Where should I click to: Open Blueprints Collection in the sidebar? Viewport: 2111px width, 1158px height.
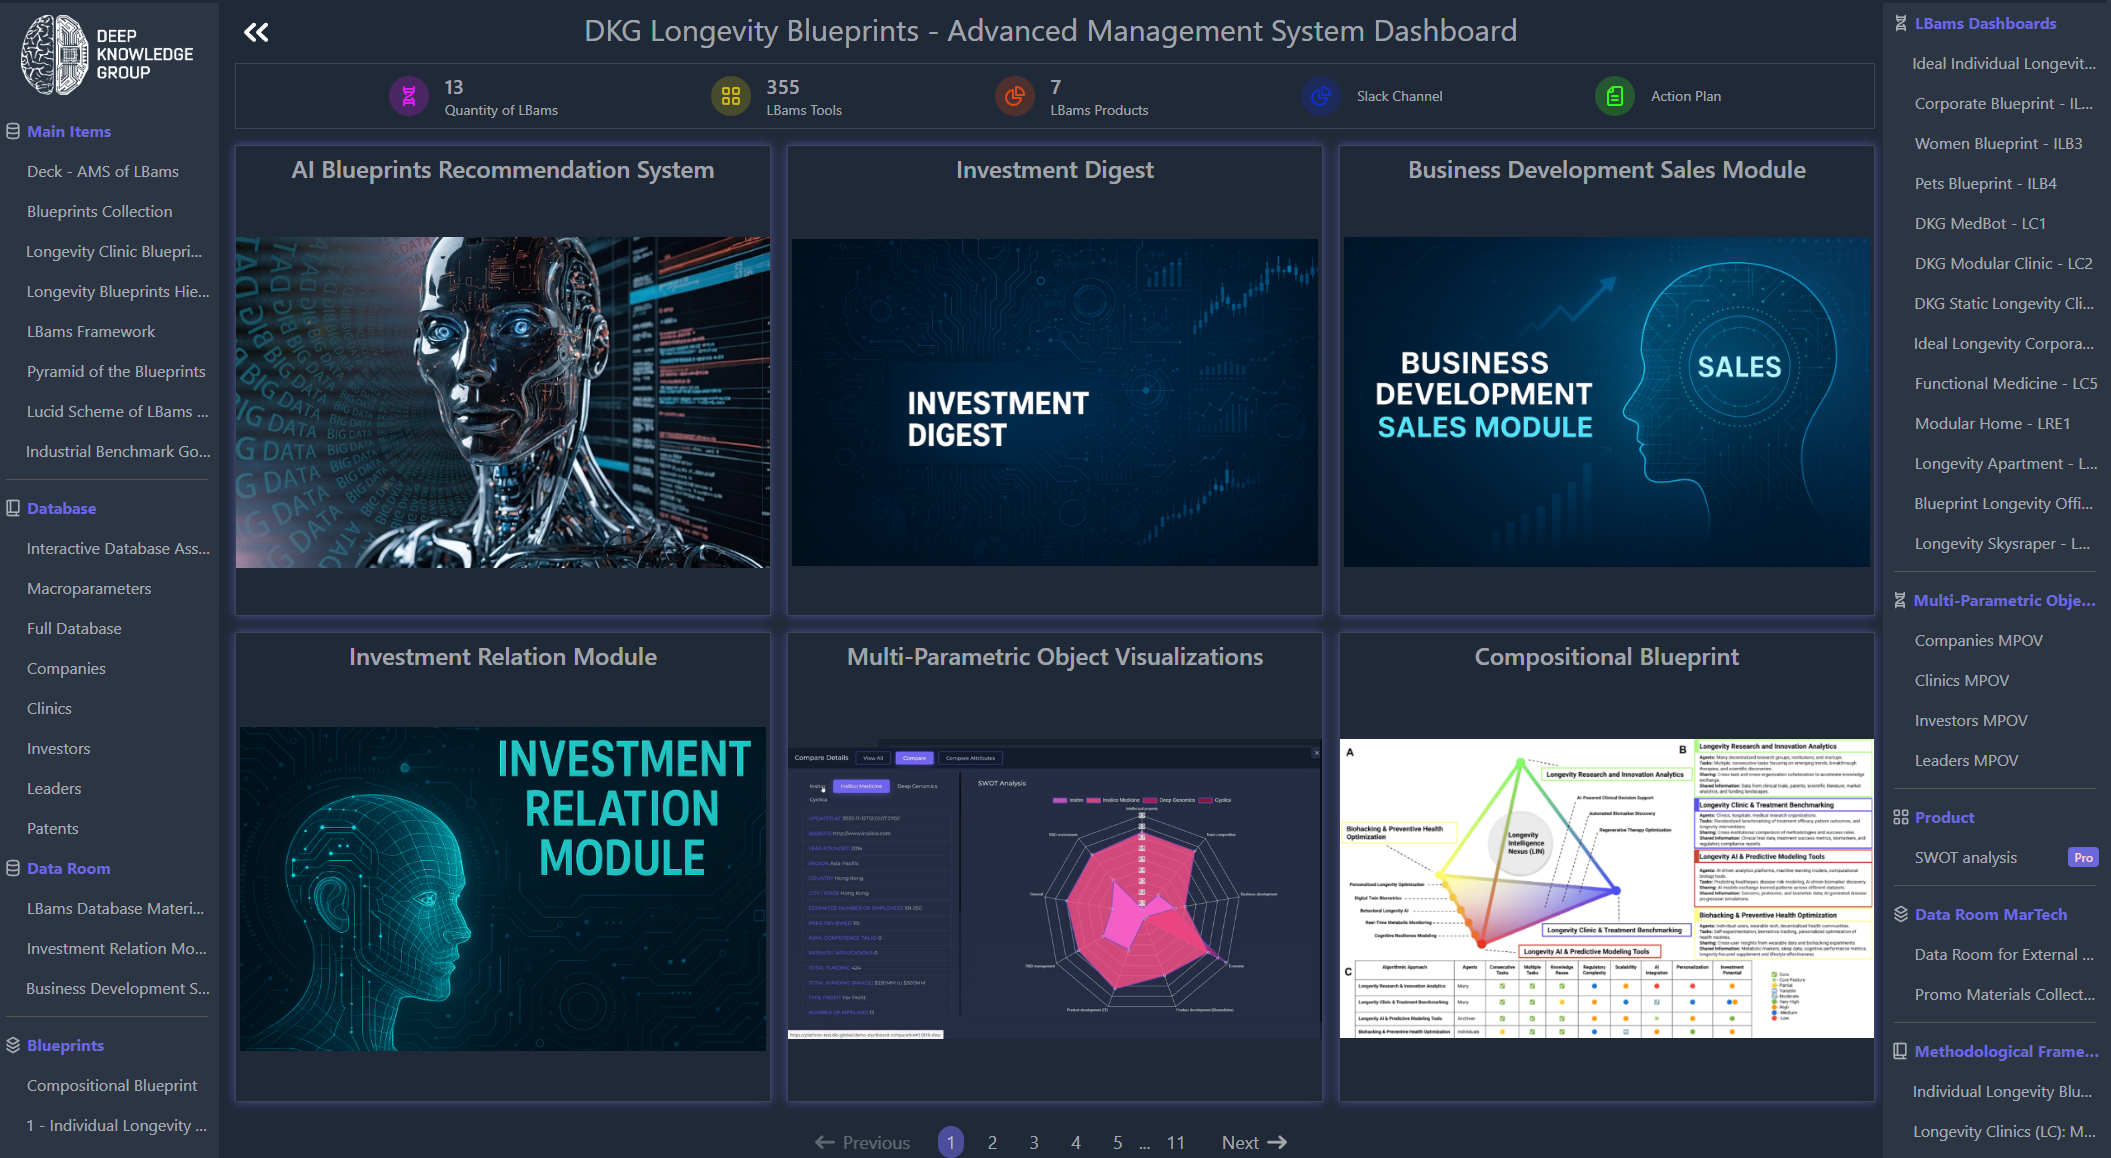(x=99, y=211)
